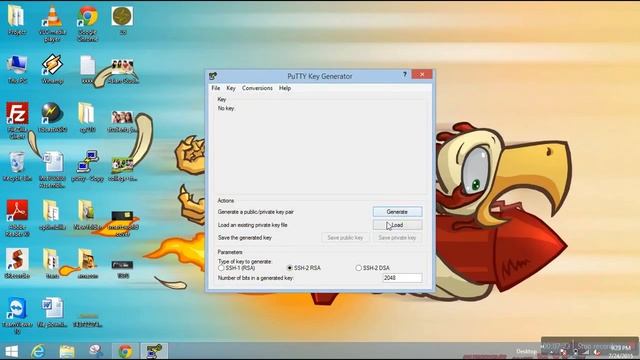640x360 pixels.
Task: Select the SSH-2 RSA key type
Action: (x=304, y=268)
